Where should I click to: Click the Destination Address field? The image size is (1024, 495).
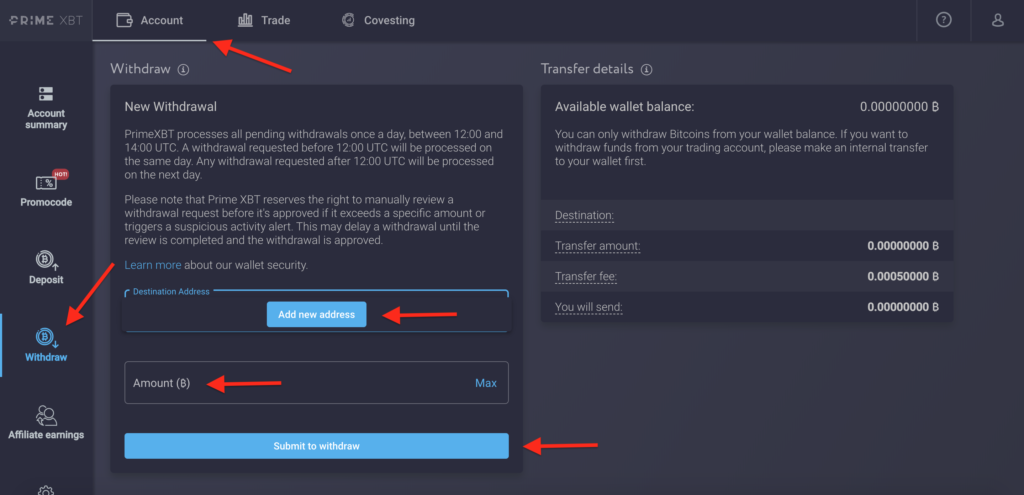click(316, 311)
